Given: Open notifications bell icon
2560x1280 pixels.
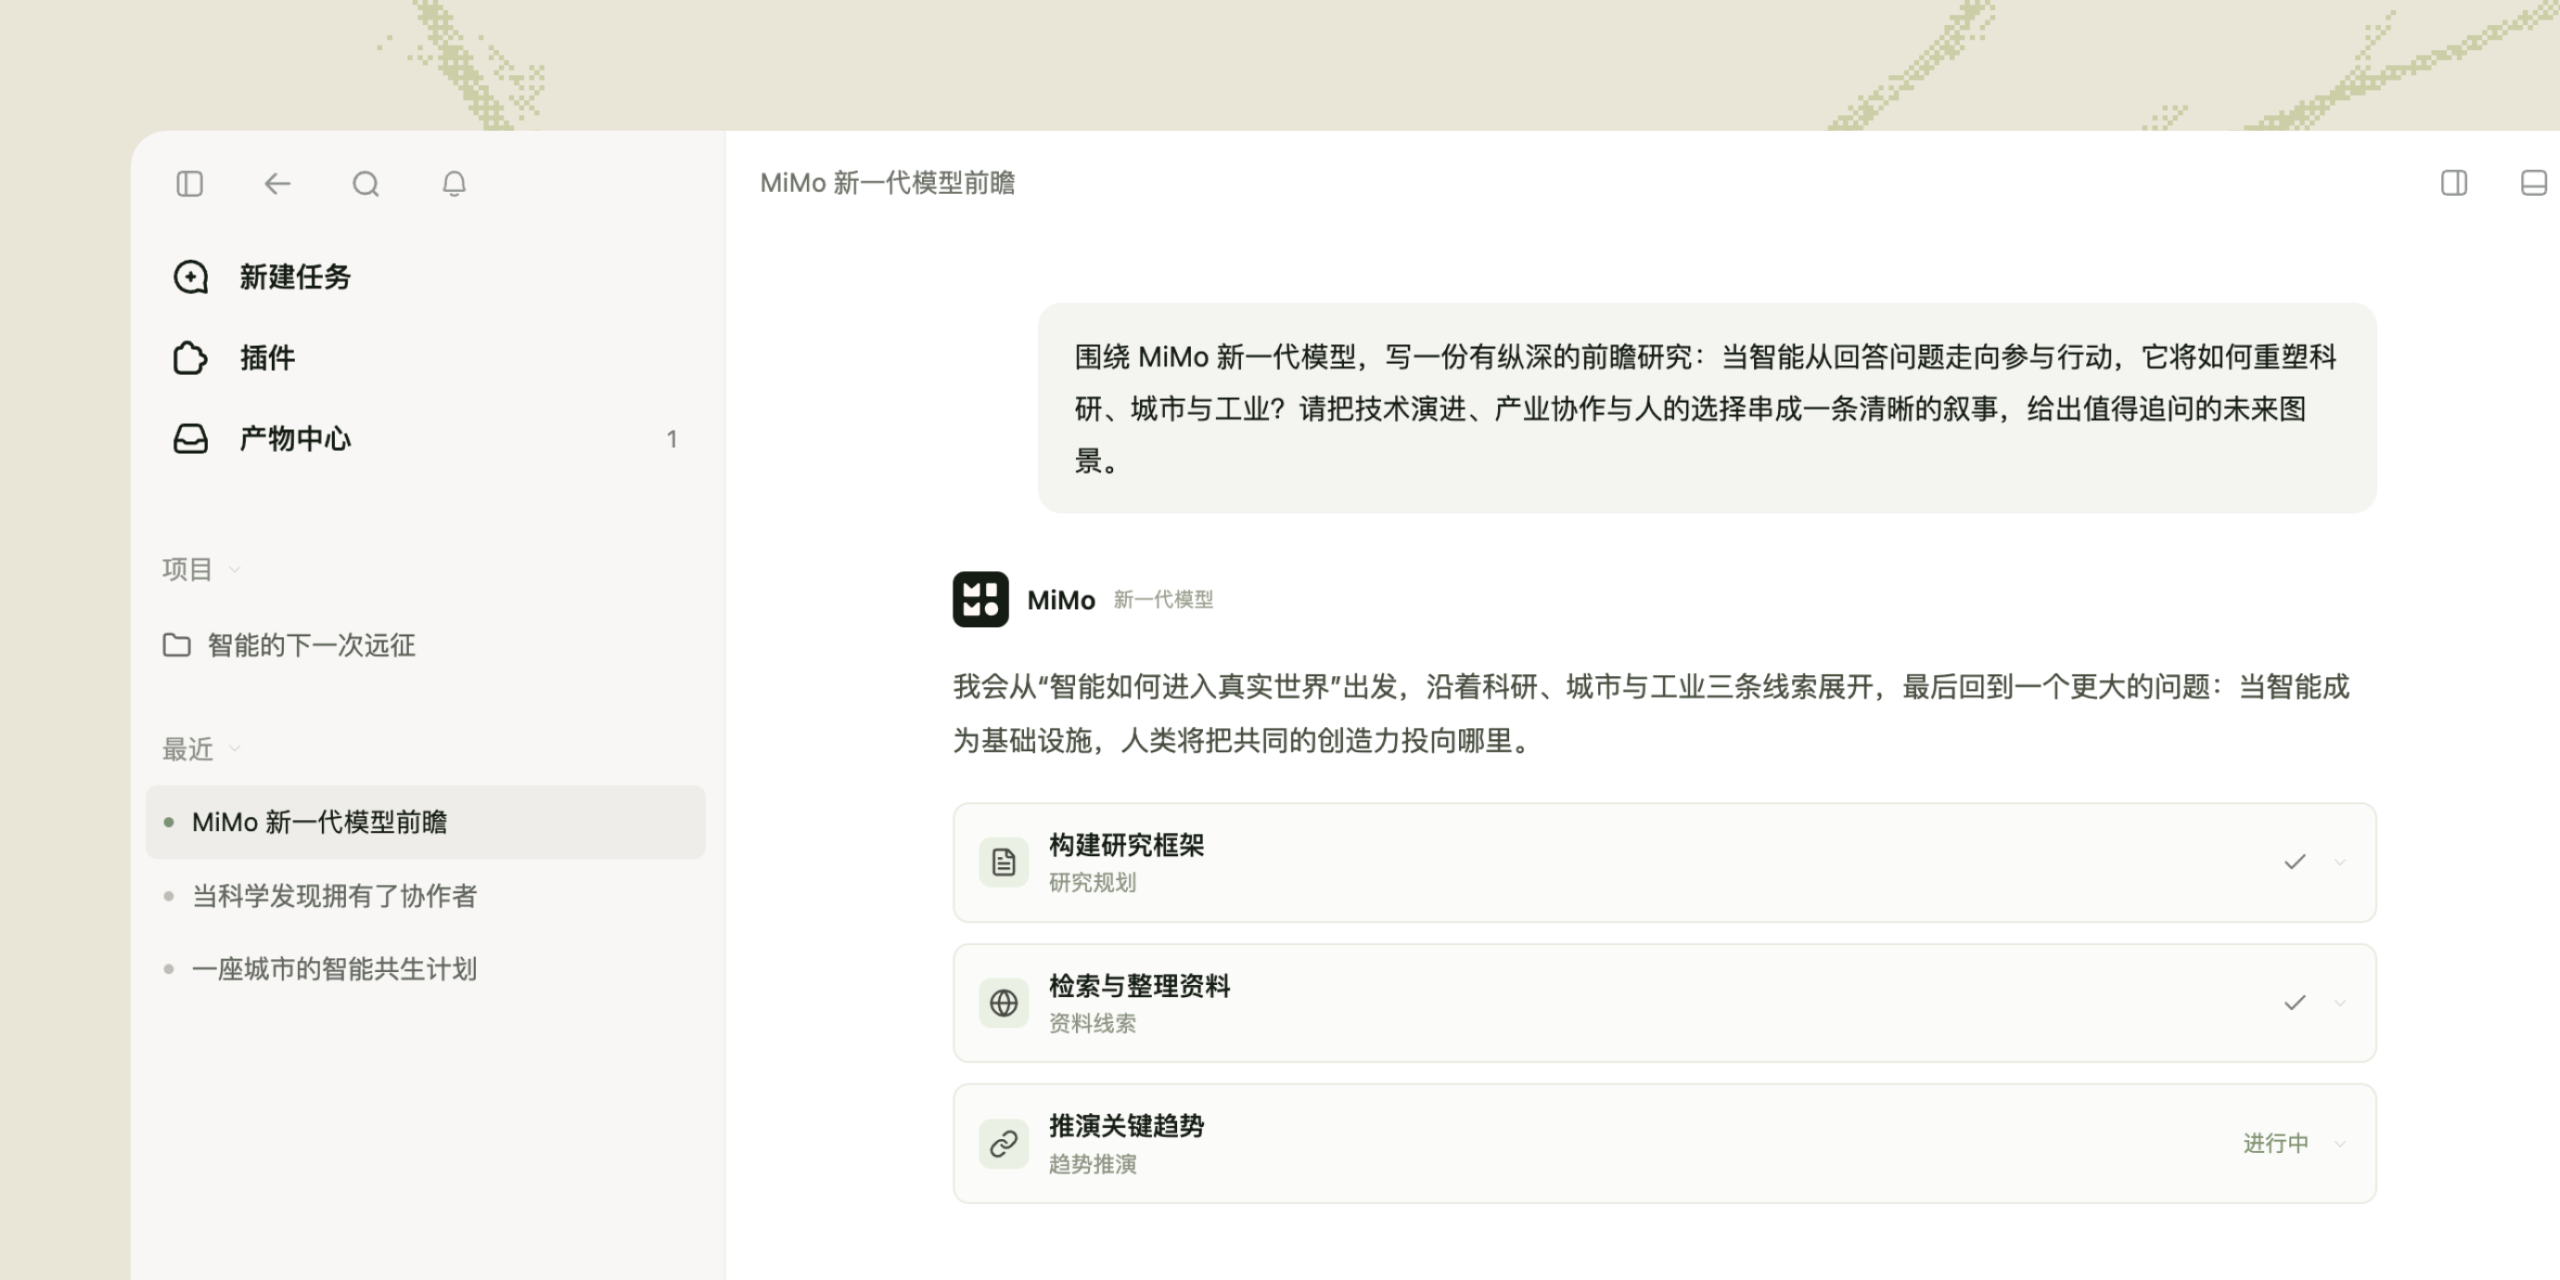Looking at the screenshot, I should click(x=454, y=184).
